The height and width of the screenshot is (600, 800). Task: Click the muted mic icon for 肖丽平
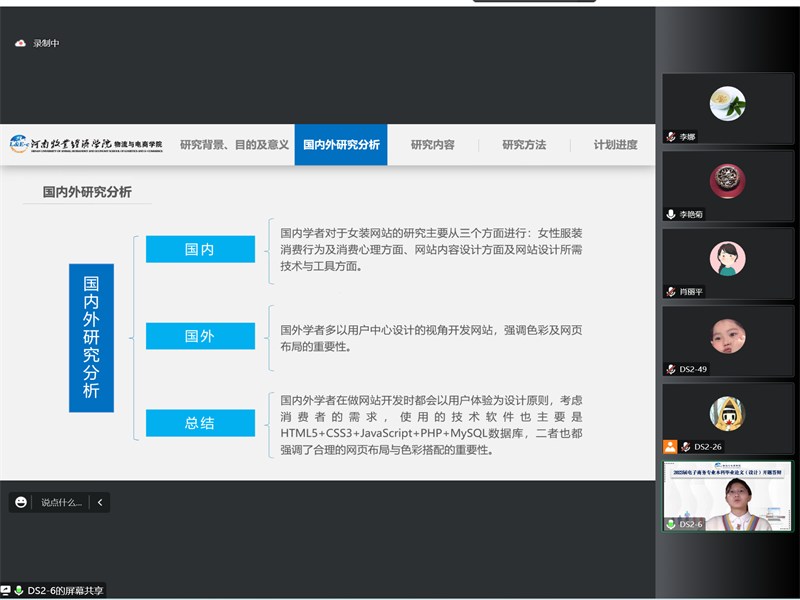[671, 292]
